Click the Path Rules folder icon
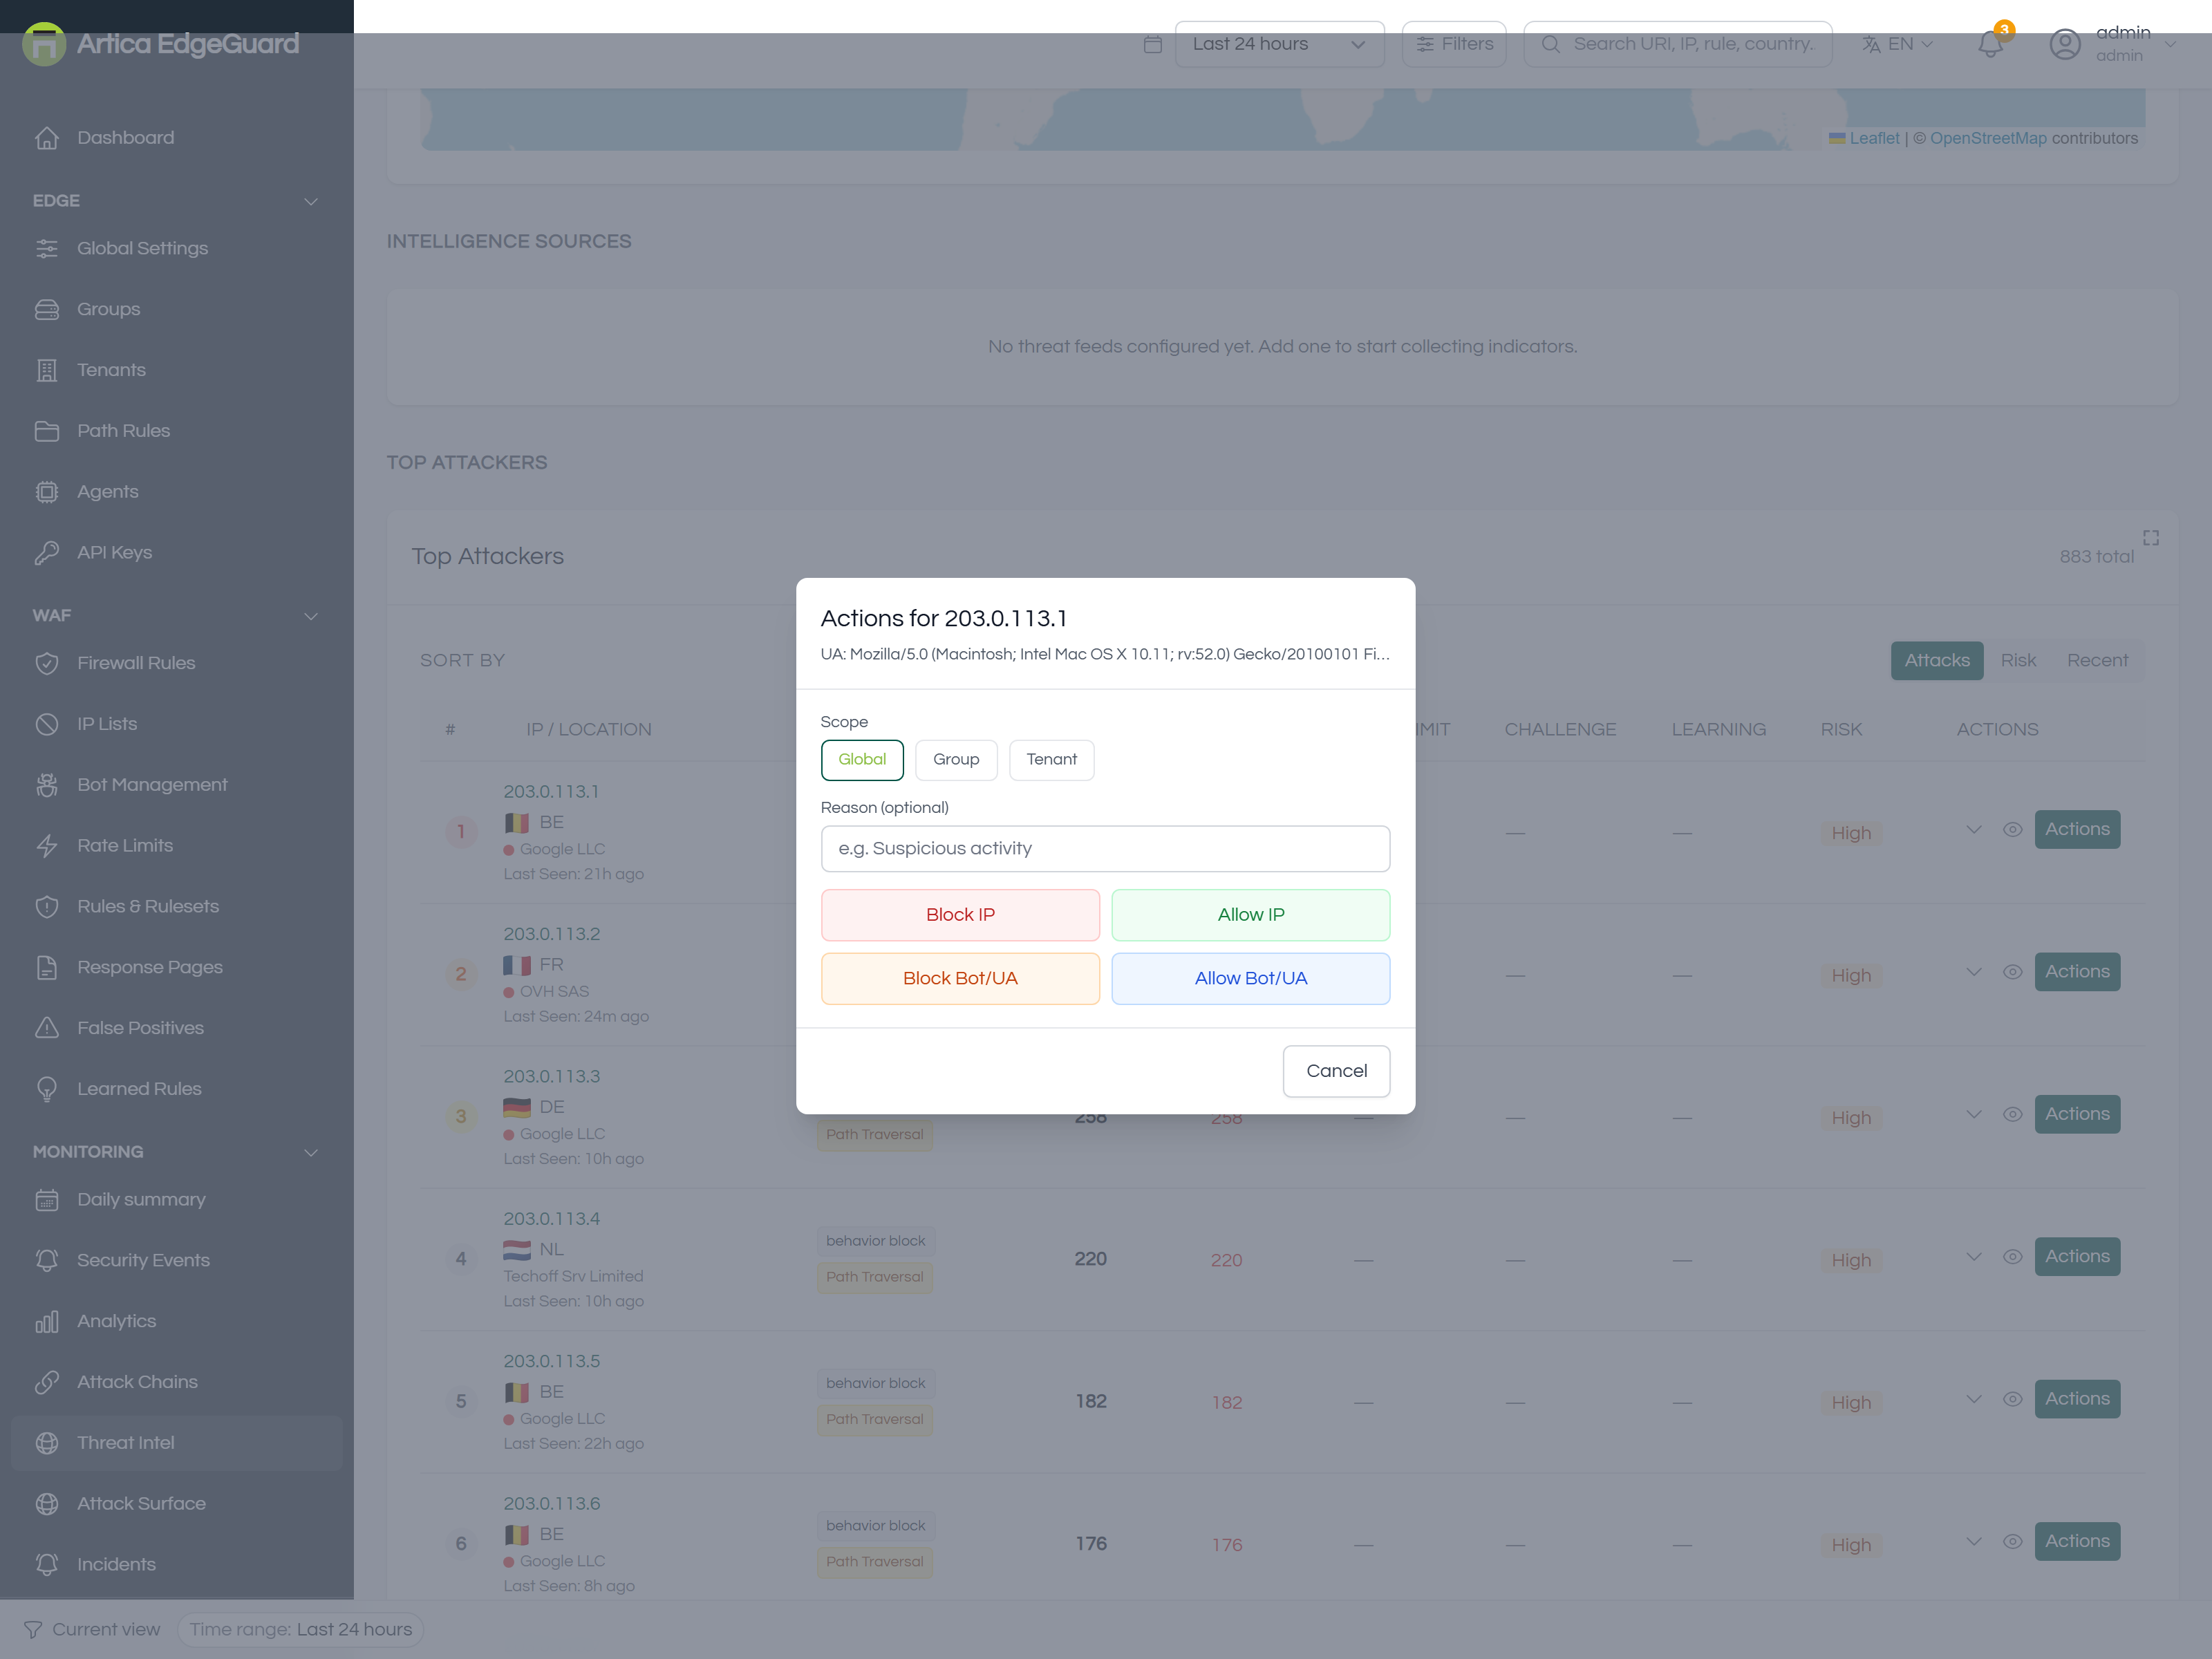Viewport: 2212px width, 1659px height. pos(47,431)
